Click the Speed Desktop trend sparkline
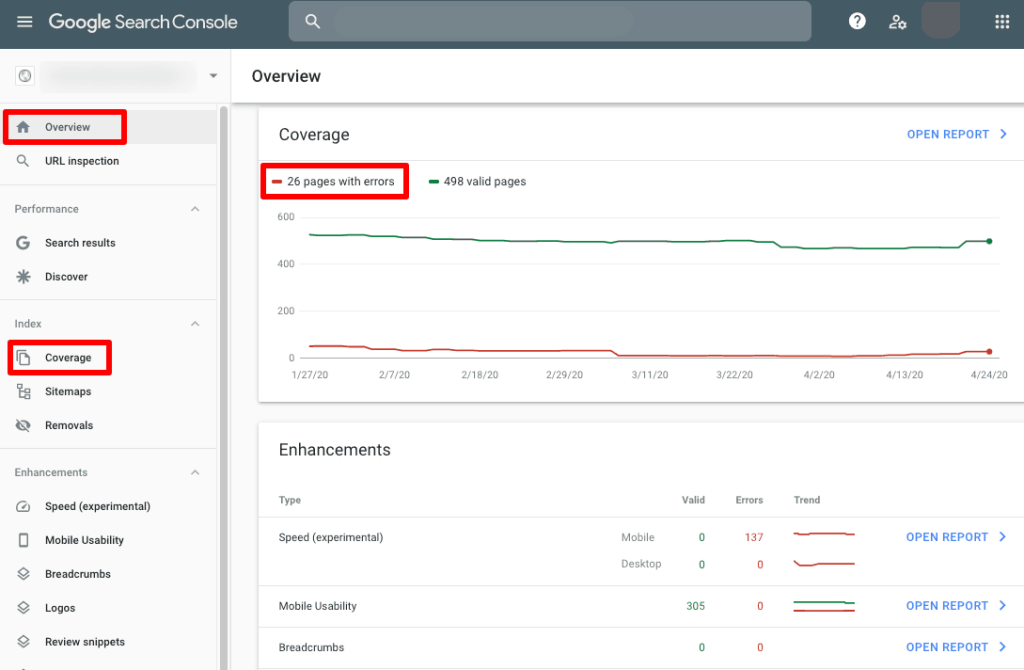The width and height of the screenshot is (1024, 670). [x=824, y=563]
